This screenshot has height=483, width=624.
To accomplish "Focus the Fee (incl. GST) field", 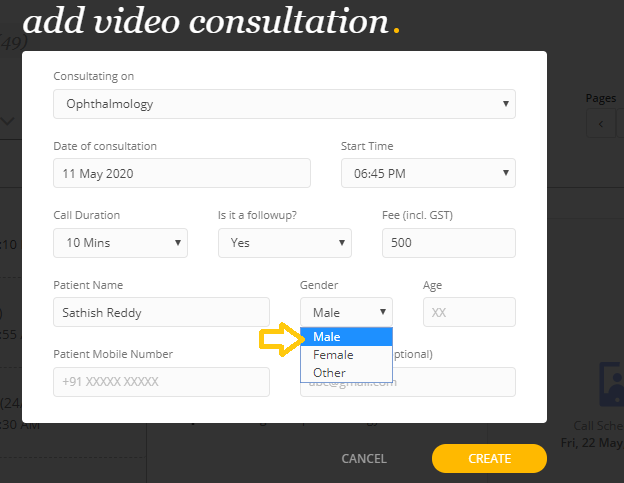I will coord(448,242).
